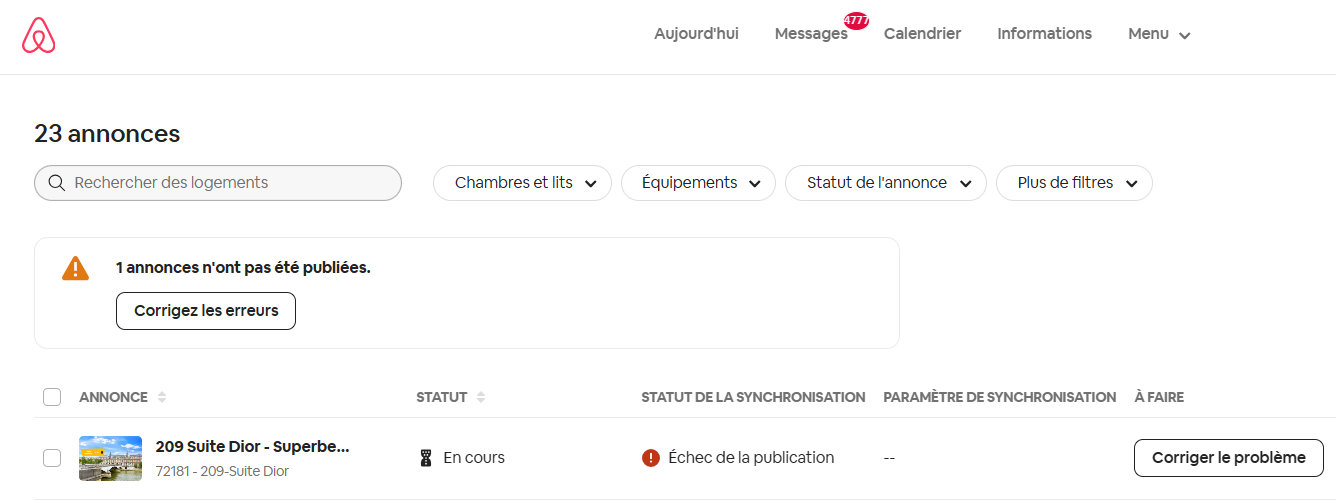Open the Aujourd'hui page

pos(696,34)
